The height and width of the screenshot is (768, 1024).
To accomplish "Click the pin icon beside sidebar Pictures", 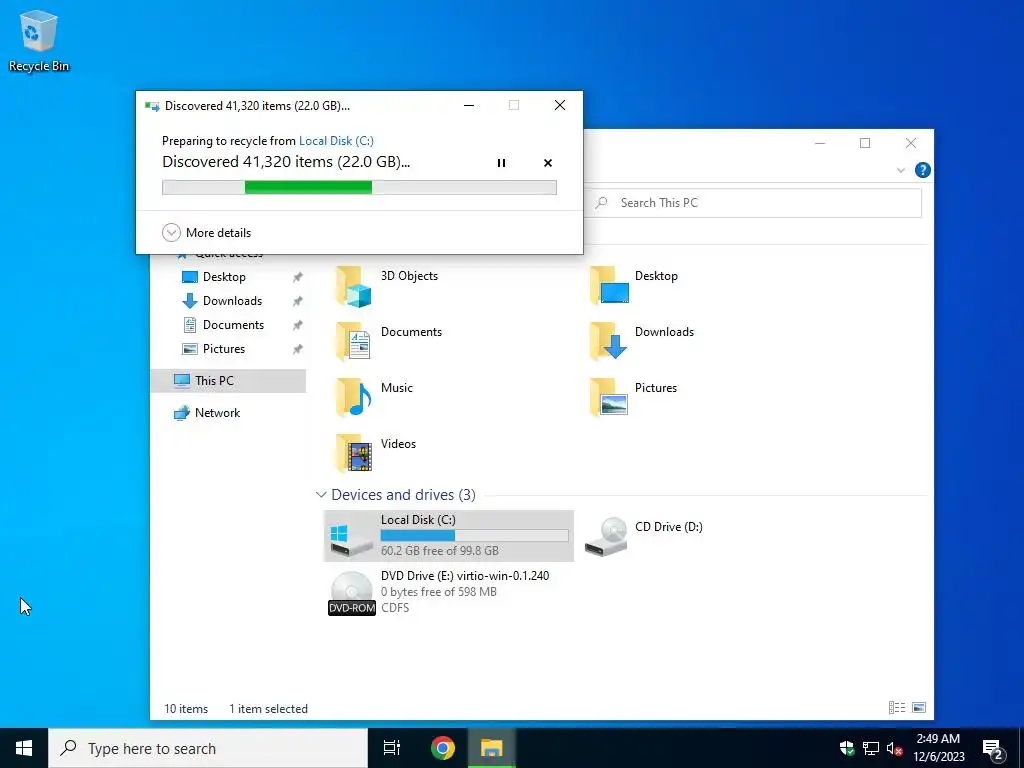I will (x=297, y=349).
